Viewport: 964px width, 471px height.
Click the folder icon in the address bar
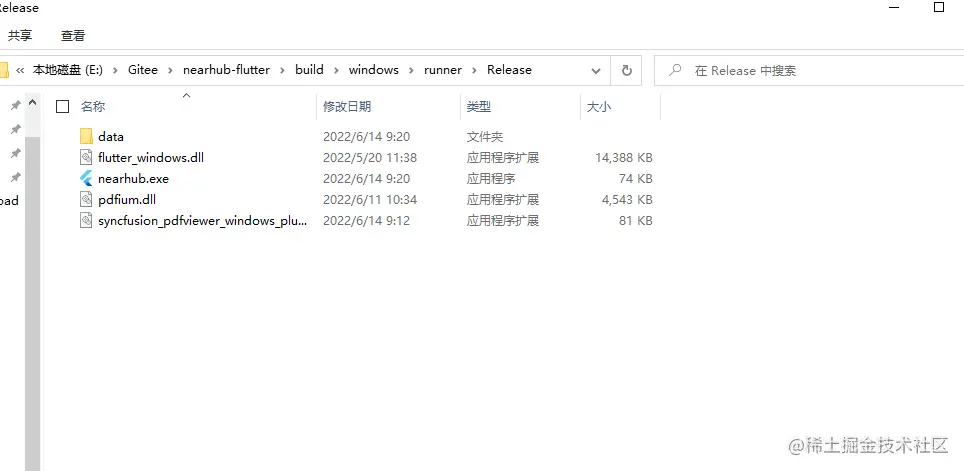pos(4,70)
